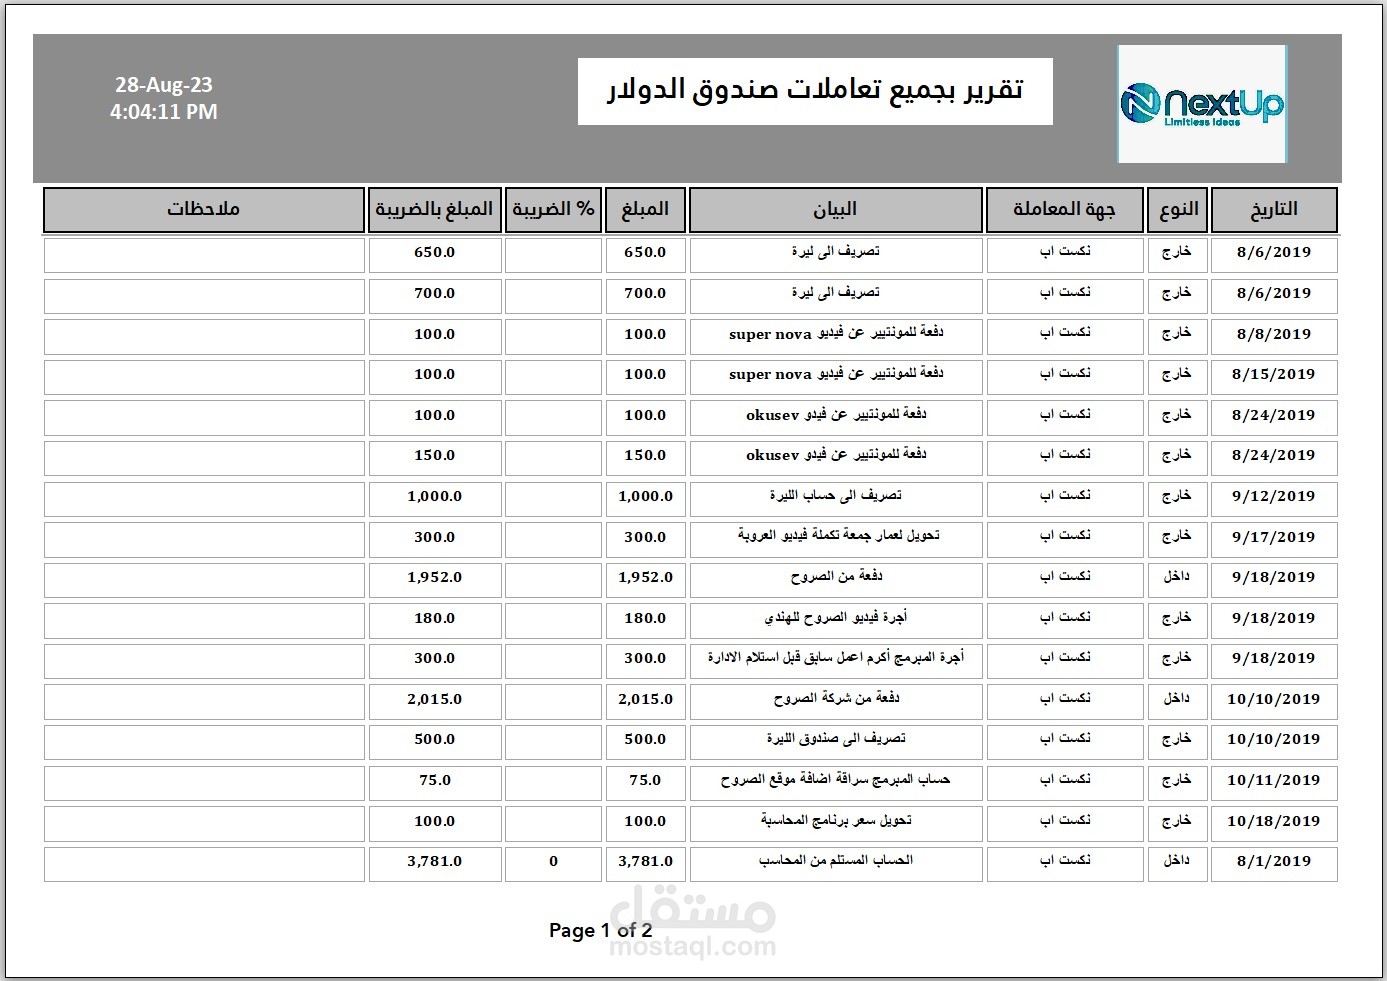Select date cell 8/15/2019
The width and height of the screenshot is (1387, 981).
click(1274, 375)
